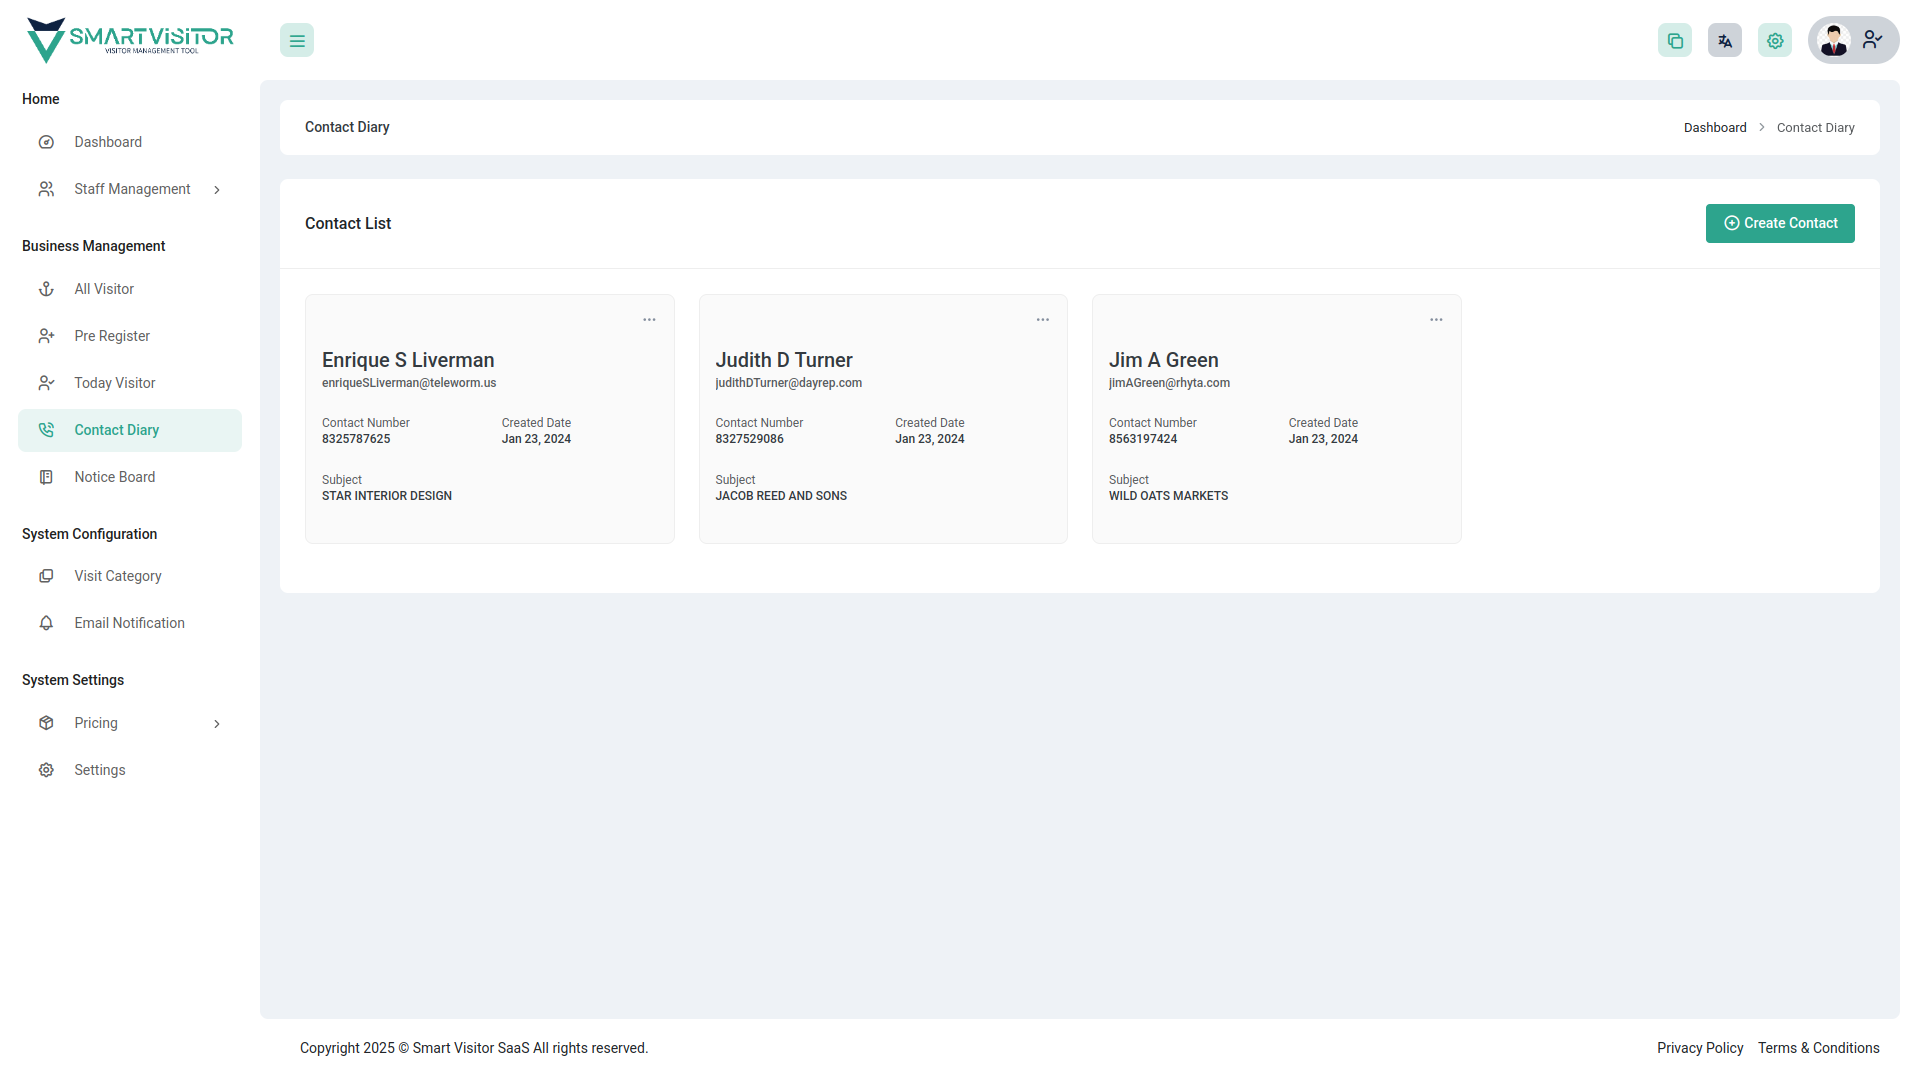This screenshot has height=1080, width=1920.
Task: Click the language translate icon in header
Action: [x=1724, y=40]
